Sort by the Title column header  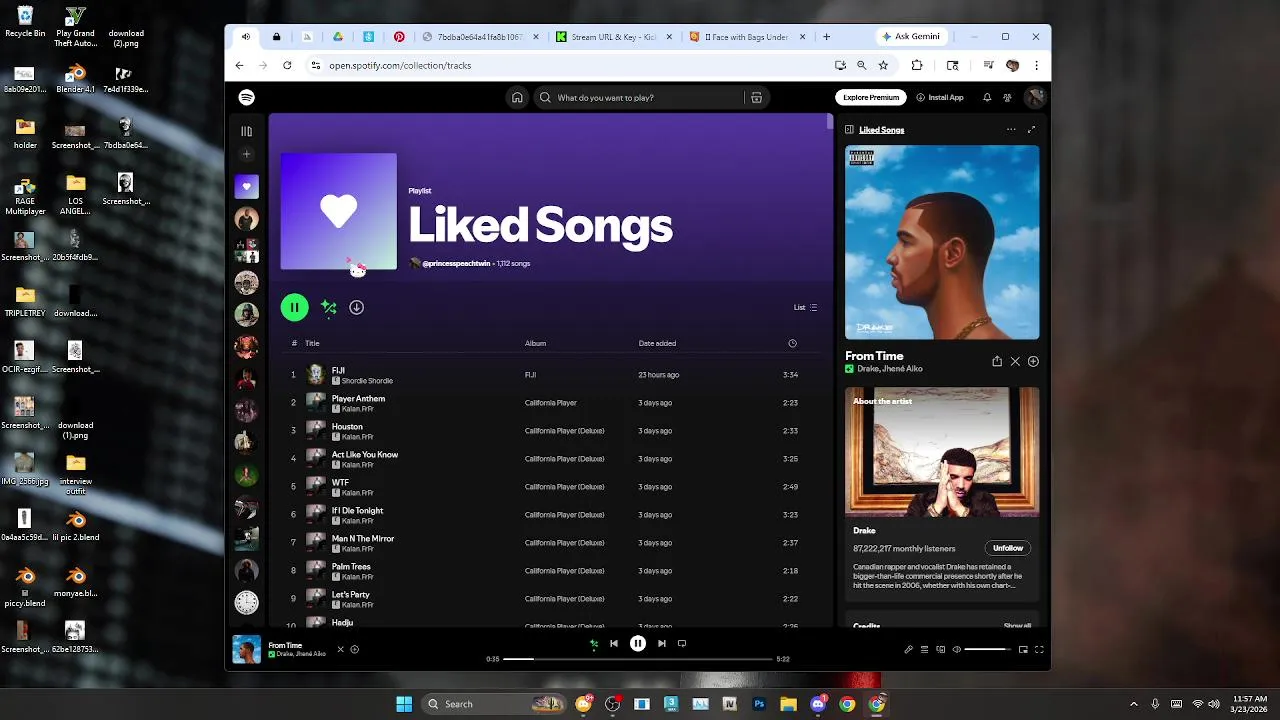tap(312, 343)
